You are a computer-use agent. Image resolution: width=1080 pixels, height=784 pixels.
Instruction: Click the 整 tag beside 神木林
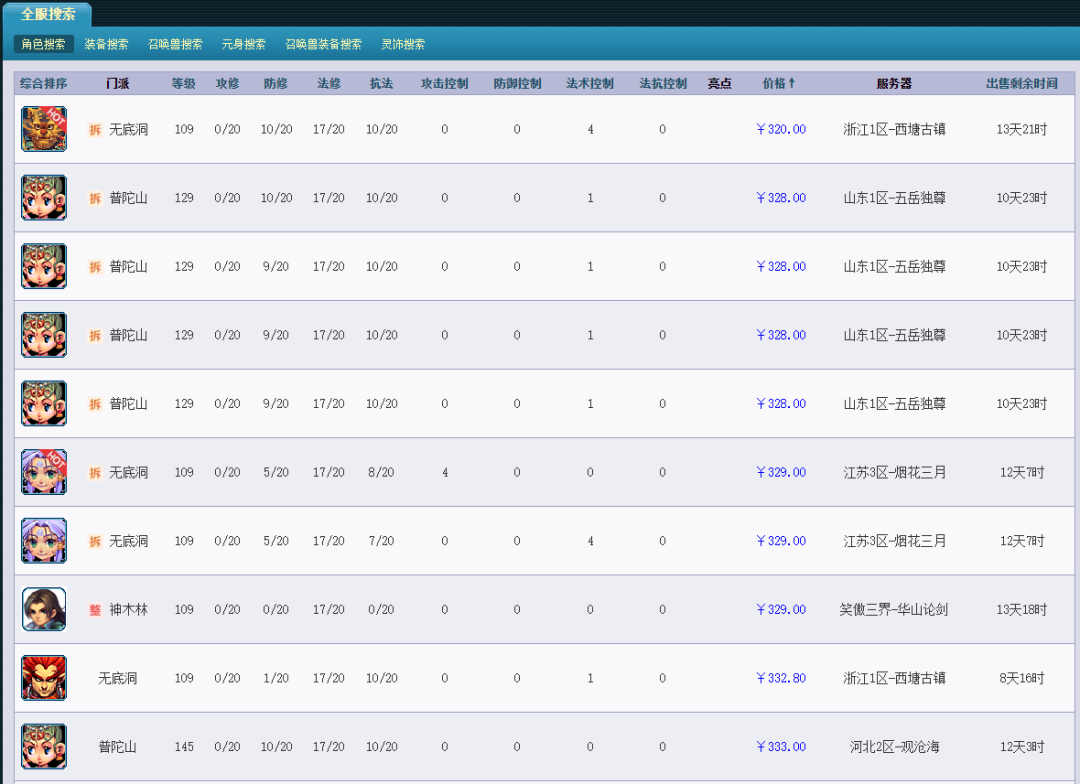[x=95, y=610]
